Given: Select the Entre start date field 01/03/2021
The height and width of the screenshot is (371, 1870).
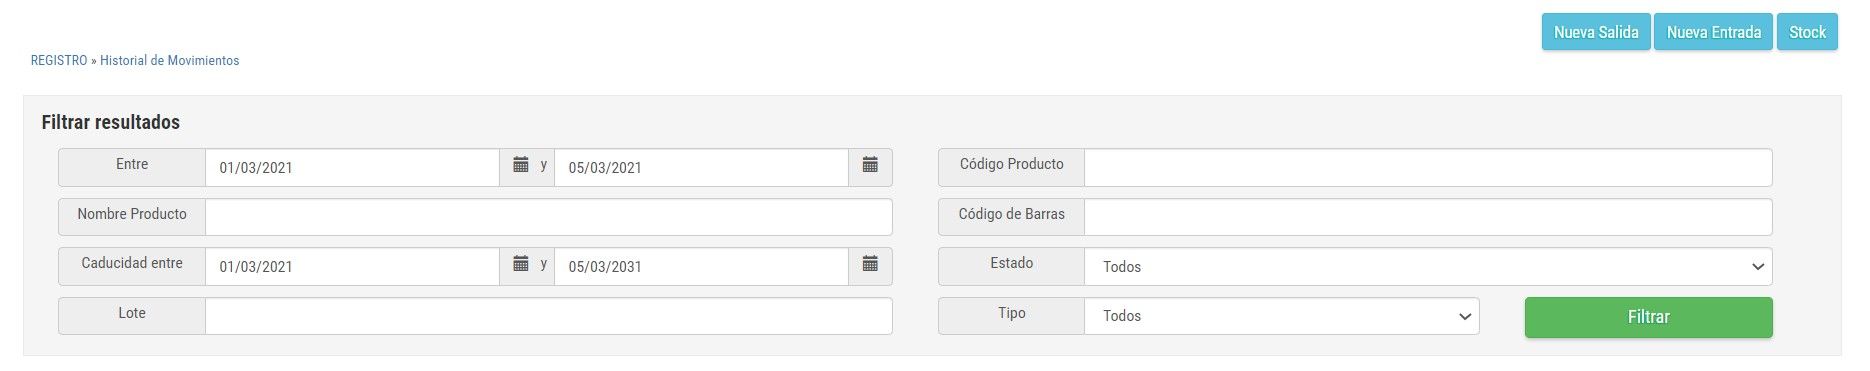Looking at the screenshot, I should pyautogui.click(x=352, y=167).
